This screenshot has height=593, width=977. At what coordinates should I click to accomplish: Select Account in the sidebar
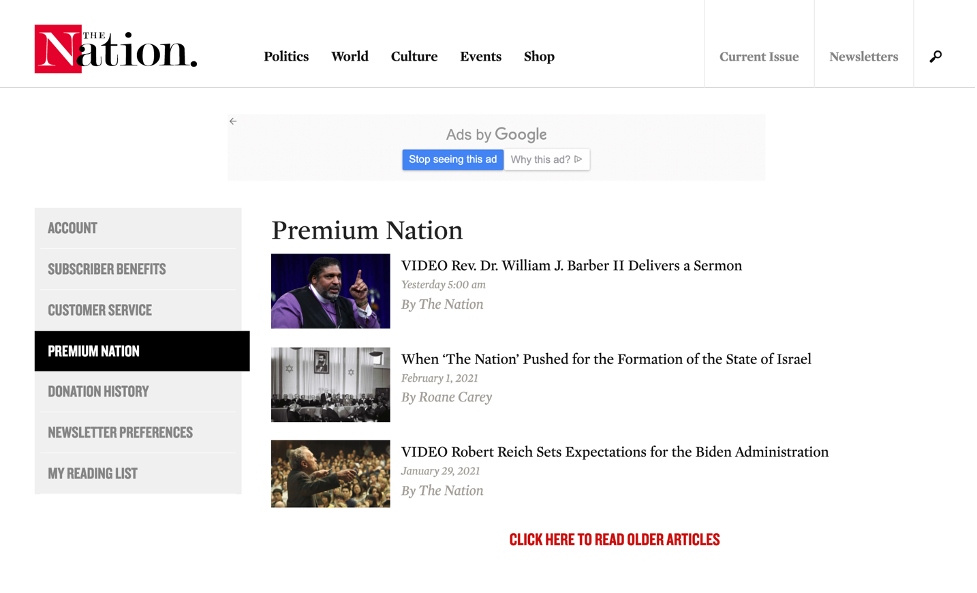tap(138, 228)
